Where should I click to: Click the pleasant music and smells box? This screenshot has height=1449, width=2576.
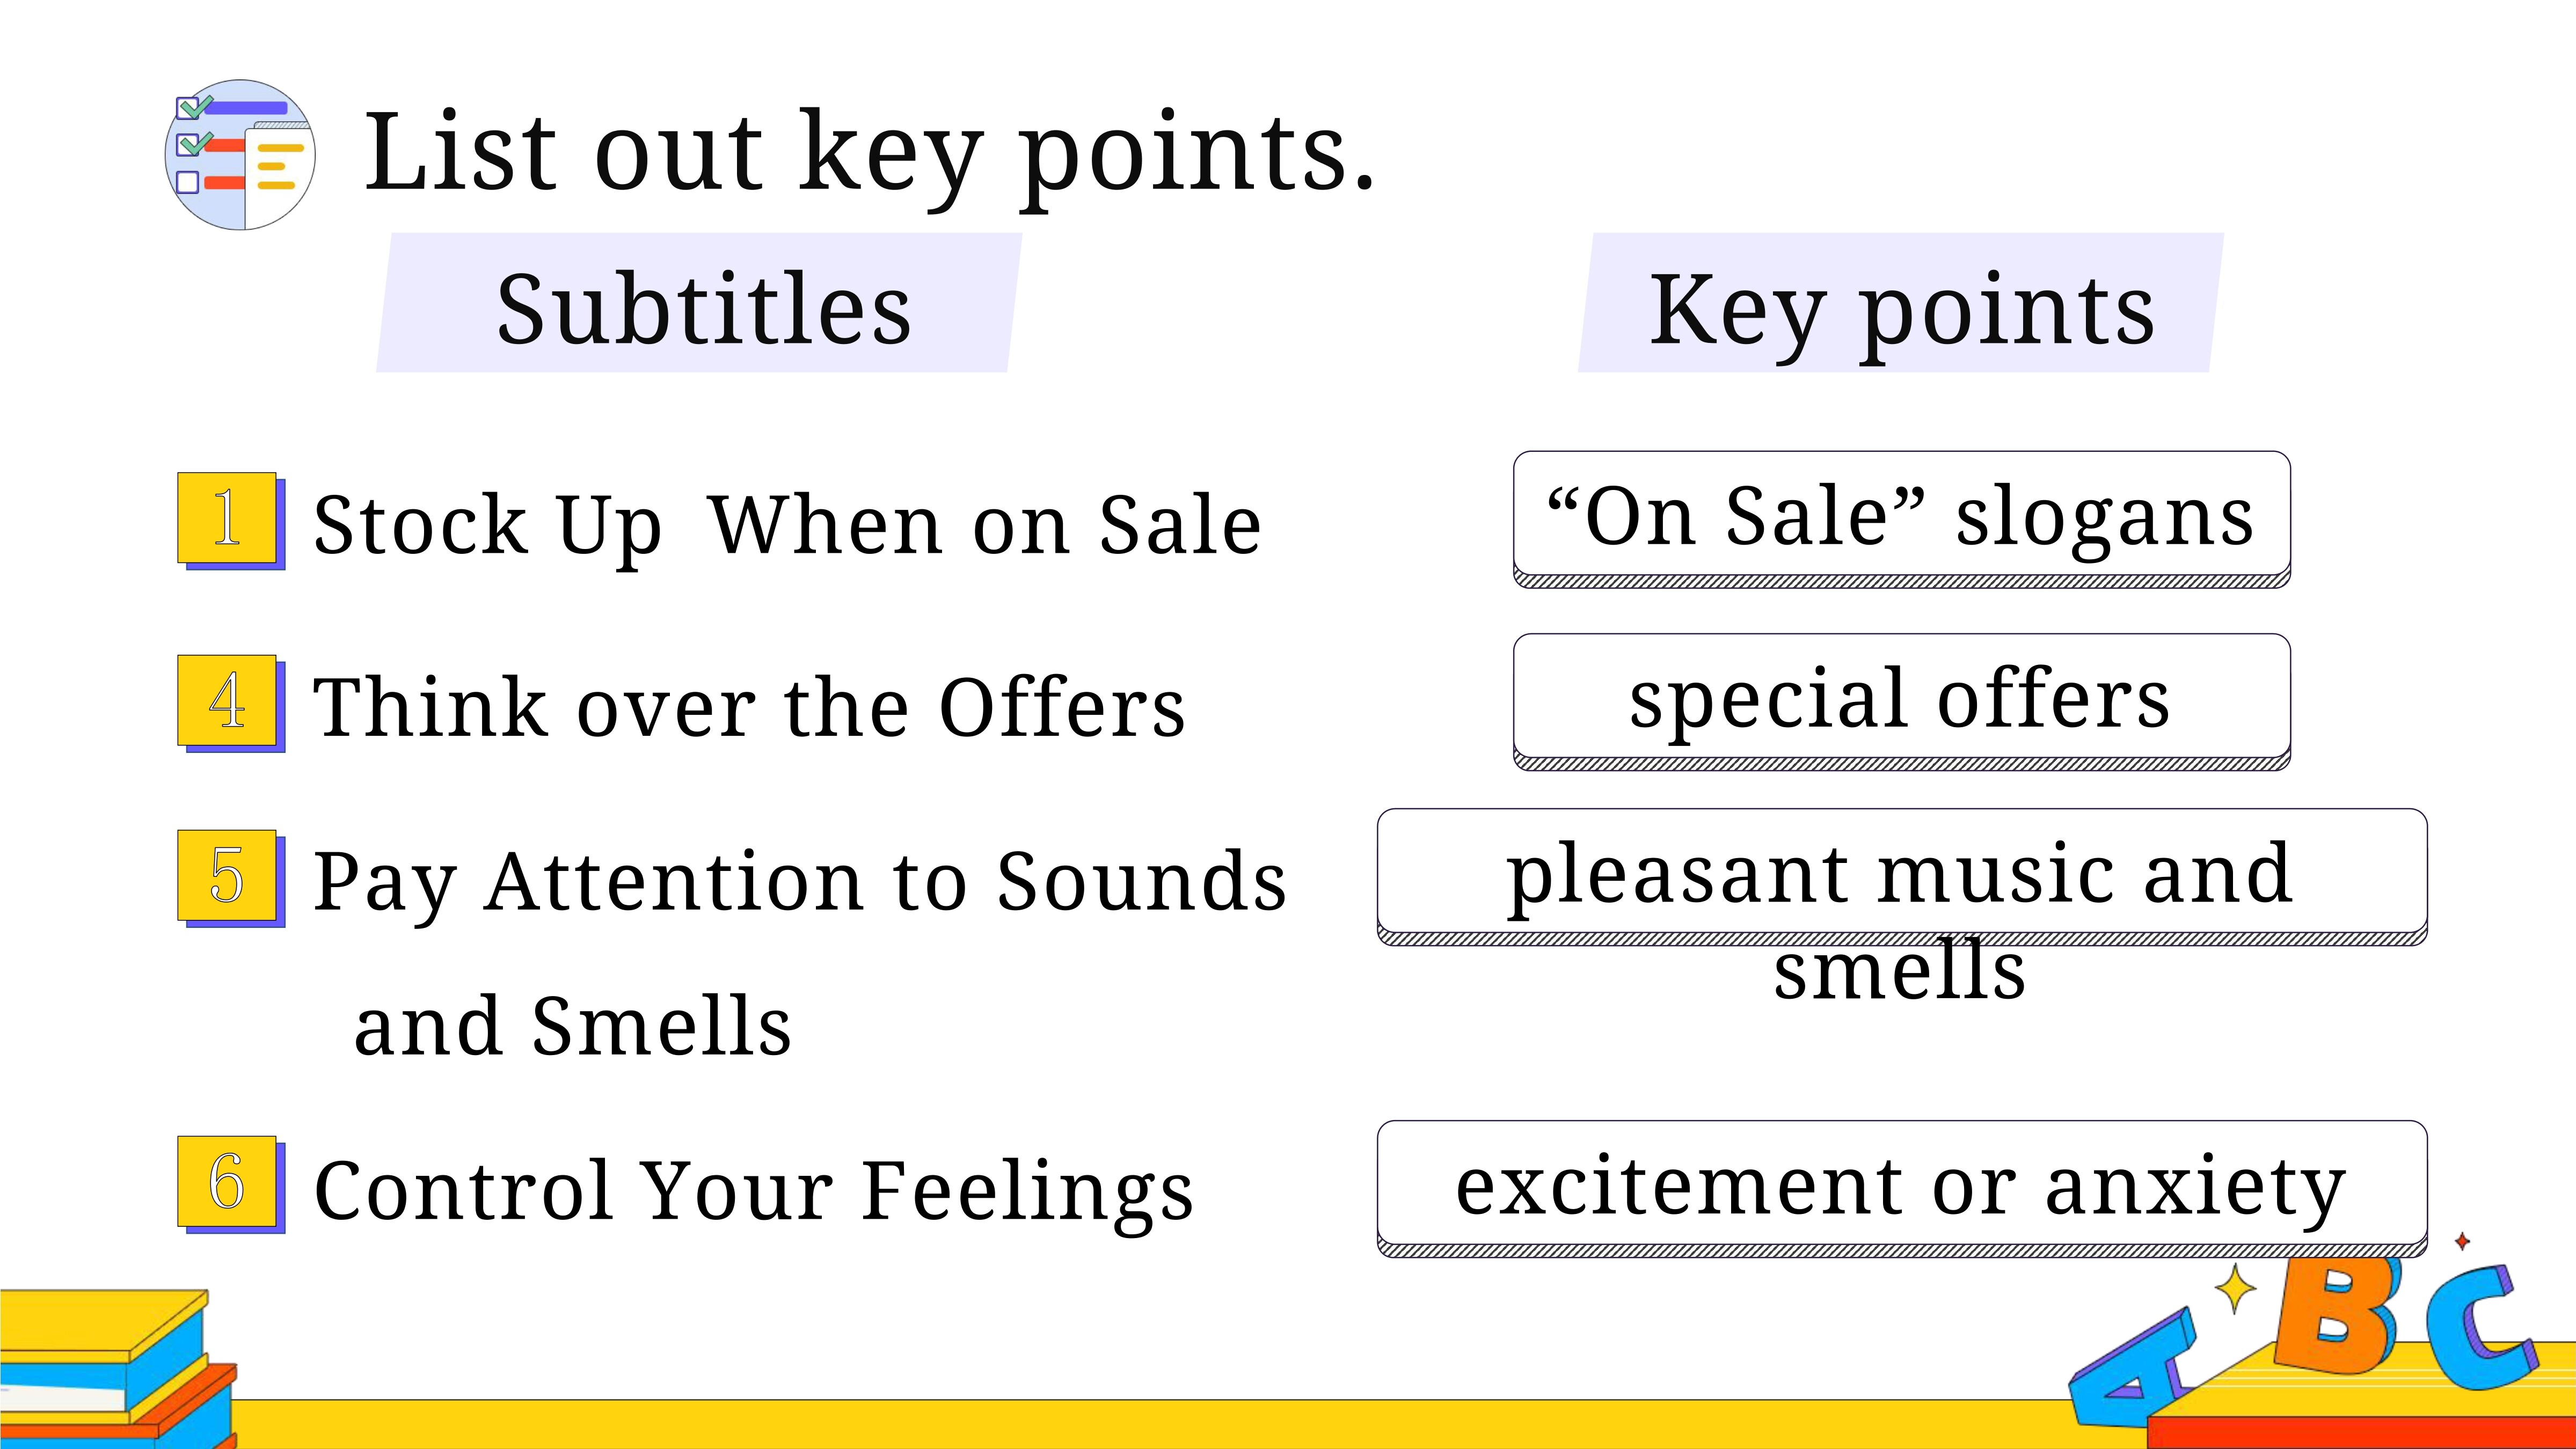coord(1902,877)
